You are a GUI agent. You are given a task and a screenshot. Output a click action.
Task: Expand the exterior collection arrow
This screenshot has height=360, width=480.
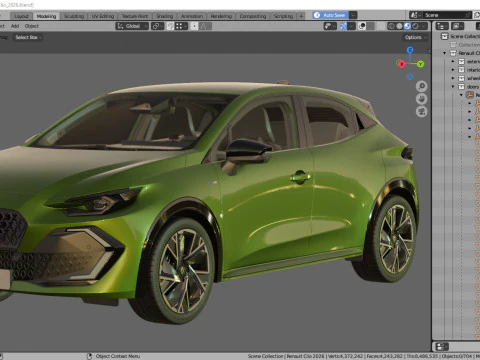click(x=453, y=62)
